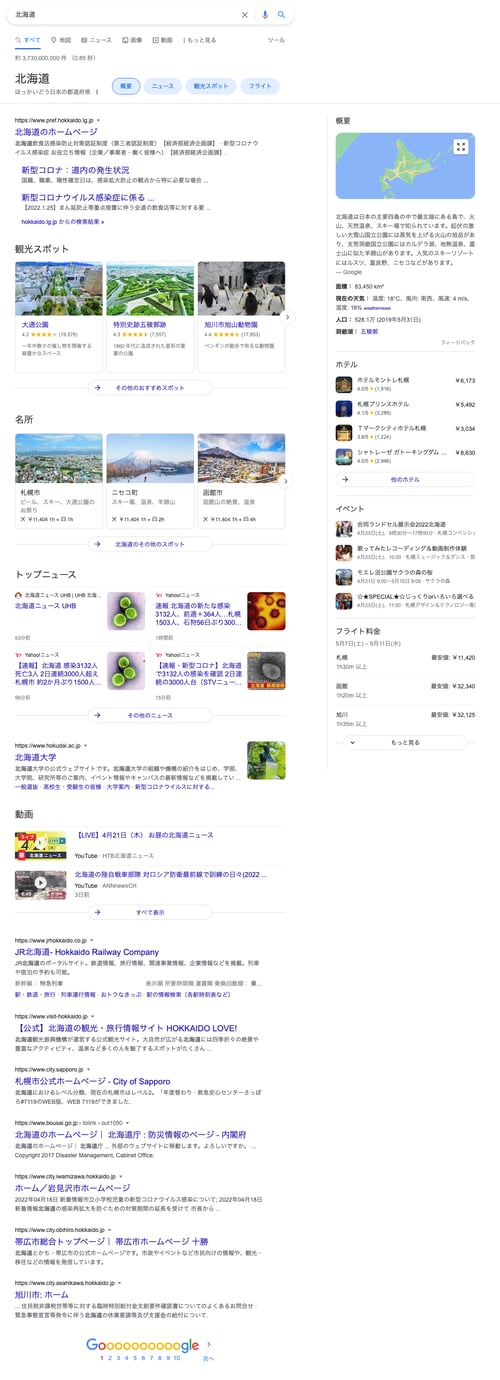Image resolution: width=500 pixels, height=1380 pixels.
Task: Click すべて表示 under the videos section
Action: [150, 912]
